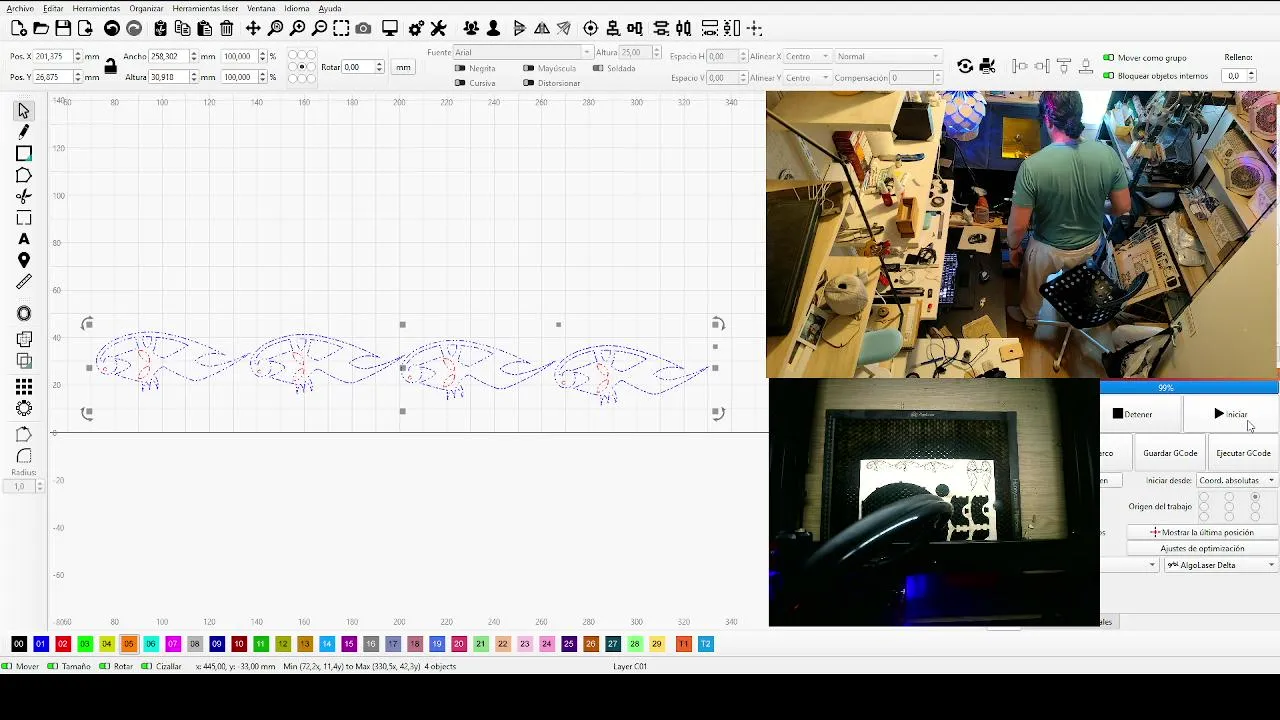Open the Preview monitor icon
The image size is (1280, 720).
click(390, 29)
